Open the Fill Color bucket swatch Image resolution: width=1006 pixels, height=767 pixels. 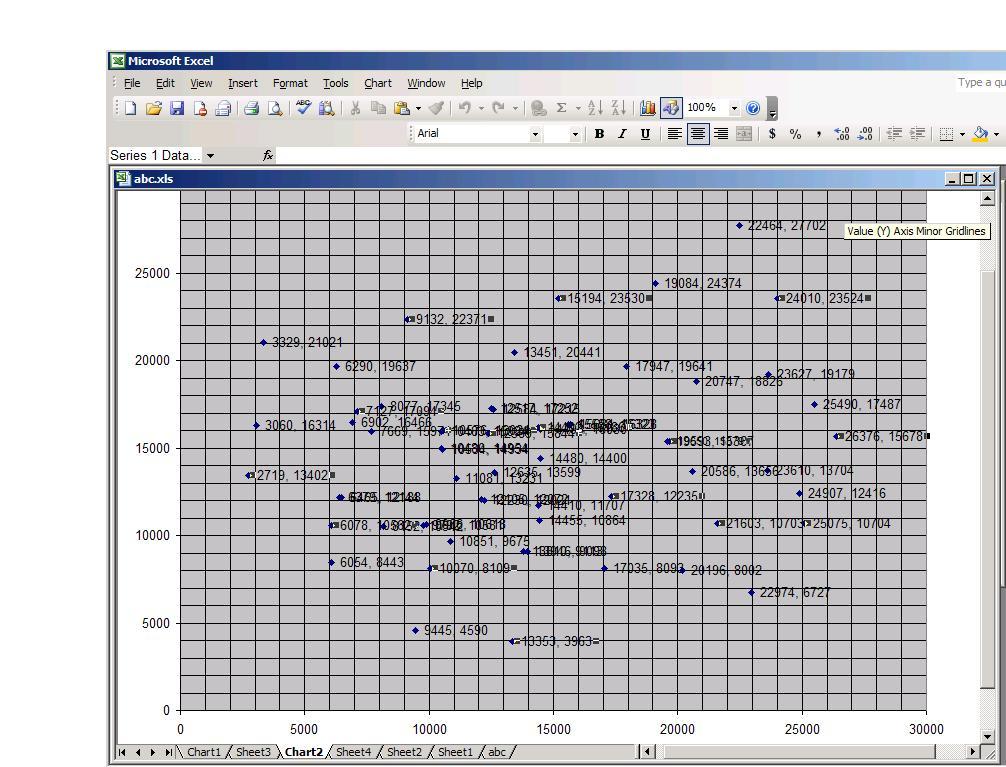[x=980, y=134]
